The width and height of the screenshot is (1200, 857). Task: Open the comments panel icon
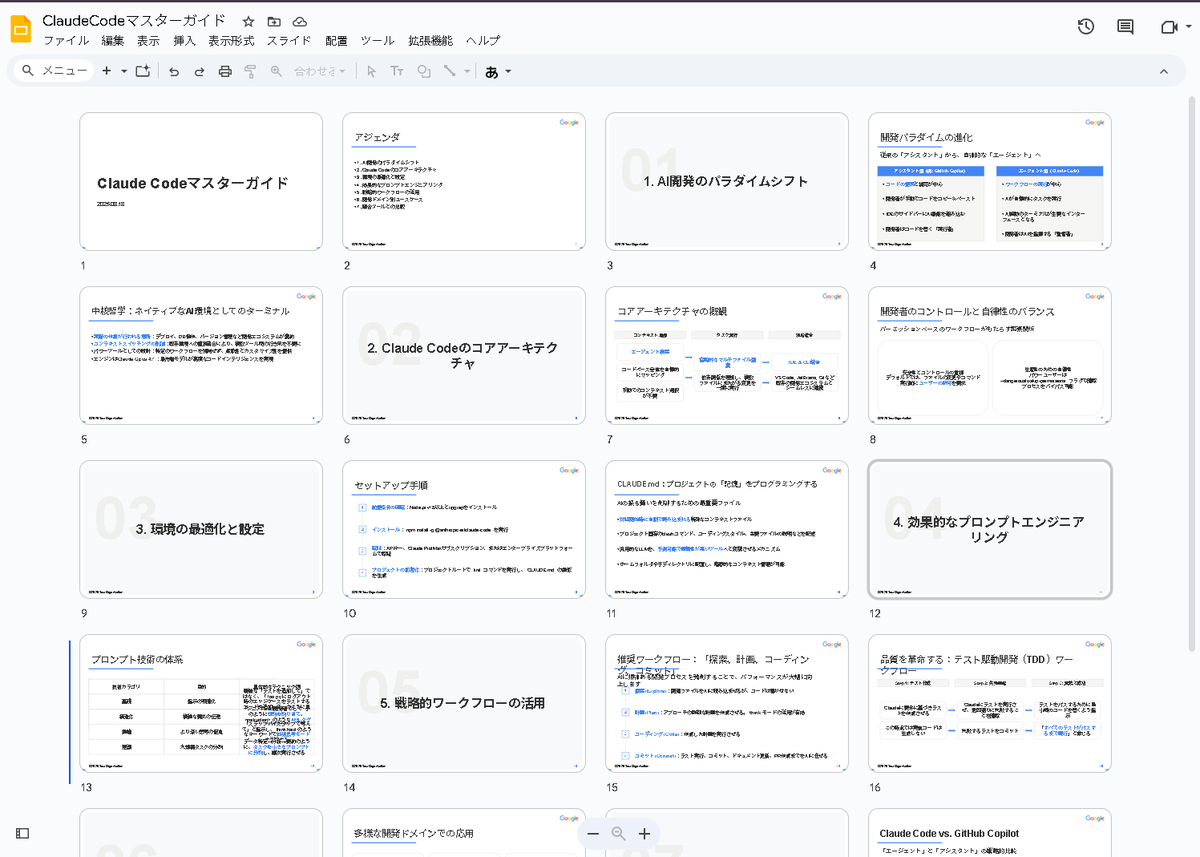coord(1125,27)
